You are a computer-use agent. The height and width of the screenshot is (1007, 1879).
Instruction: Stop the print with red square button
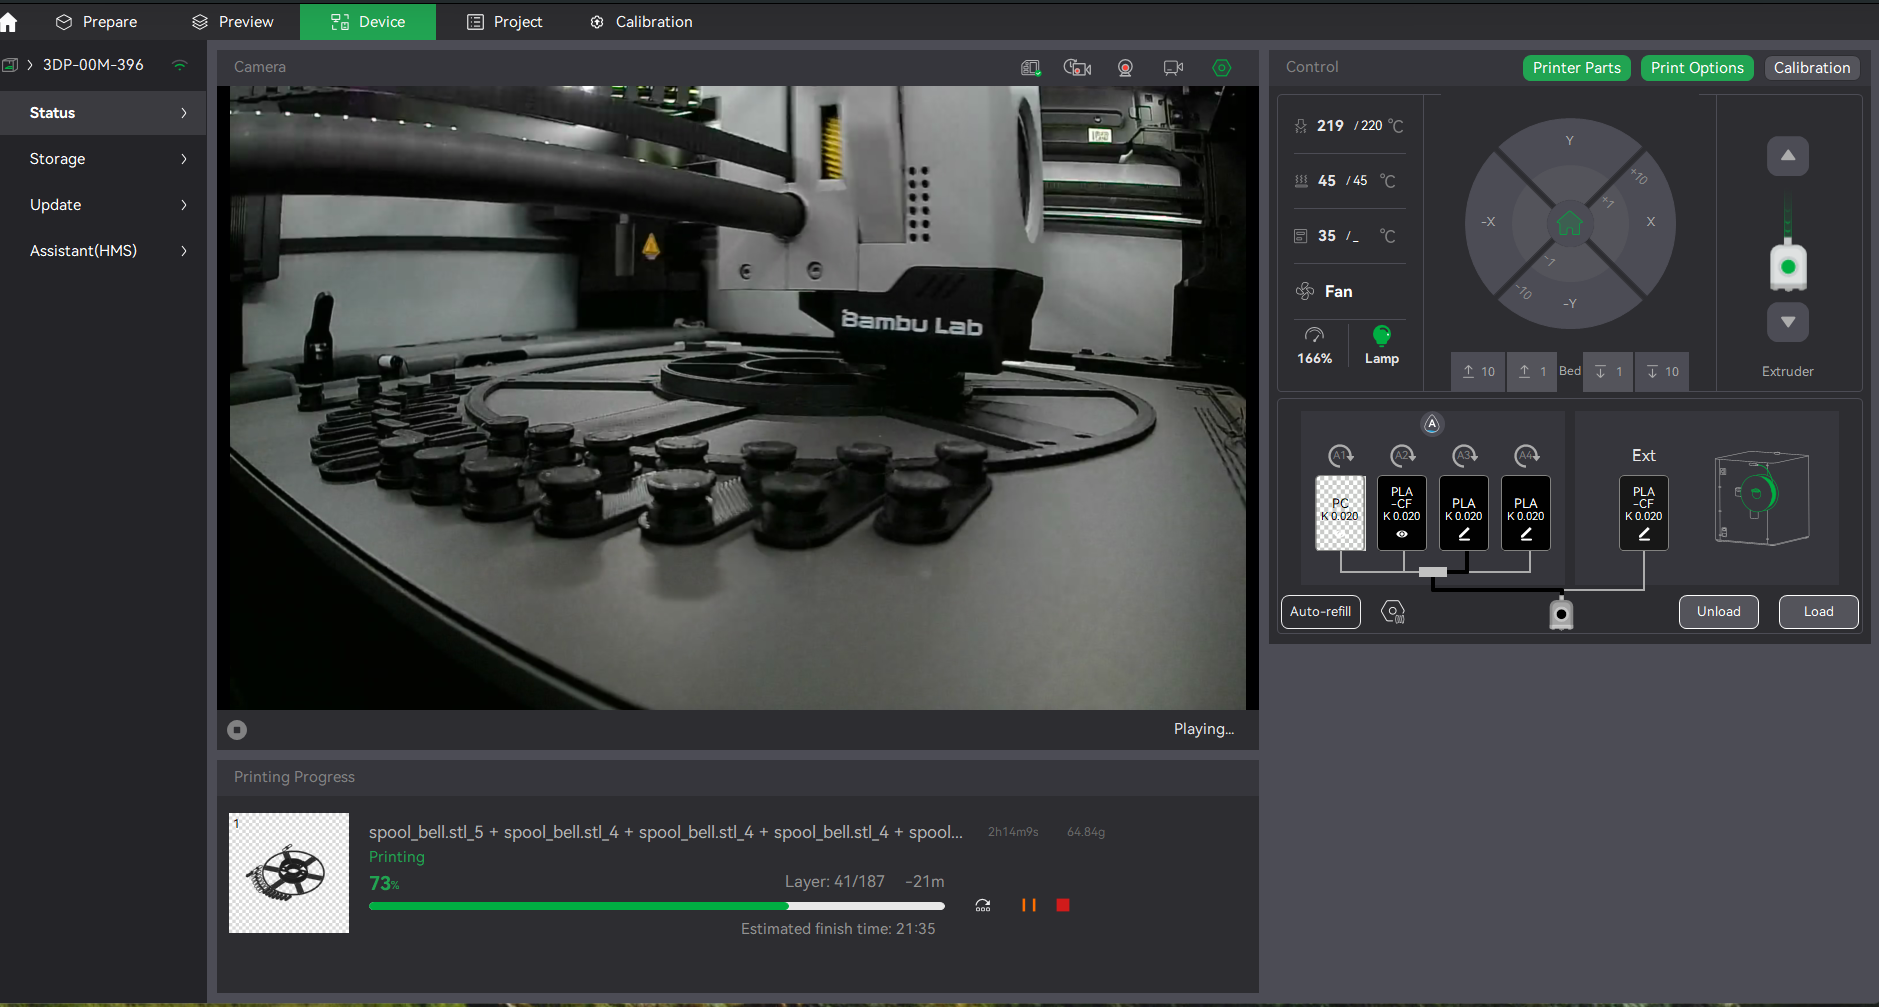1063,905
